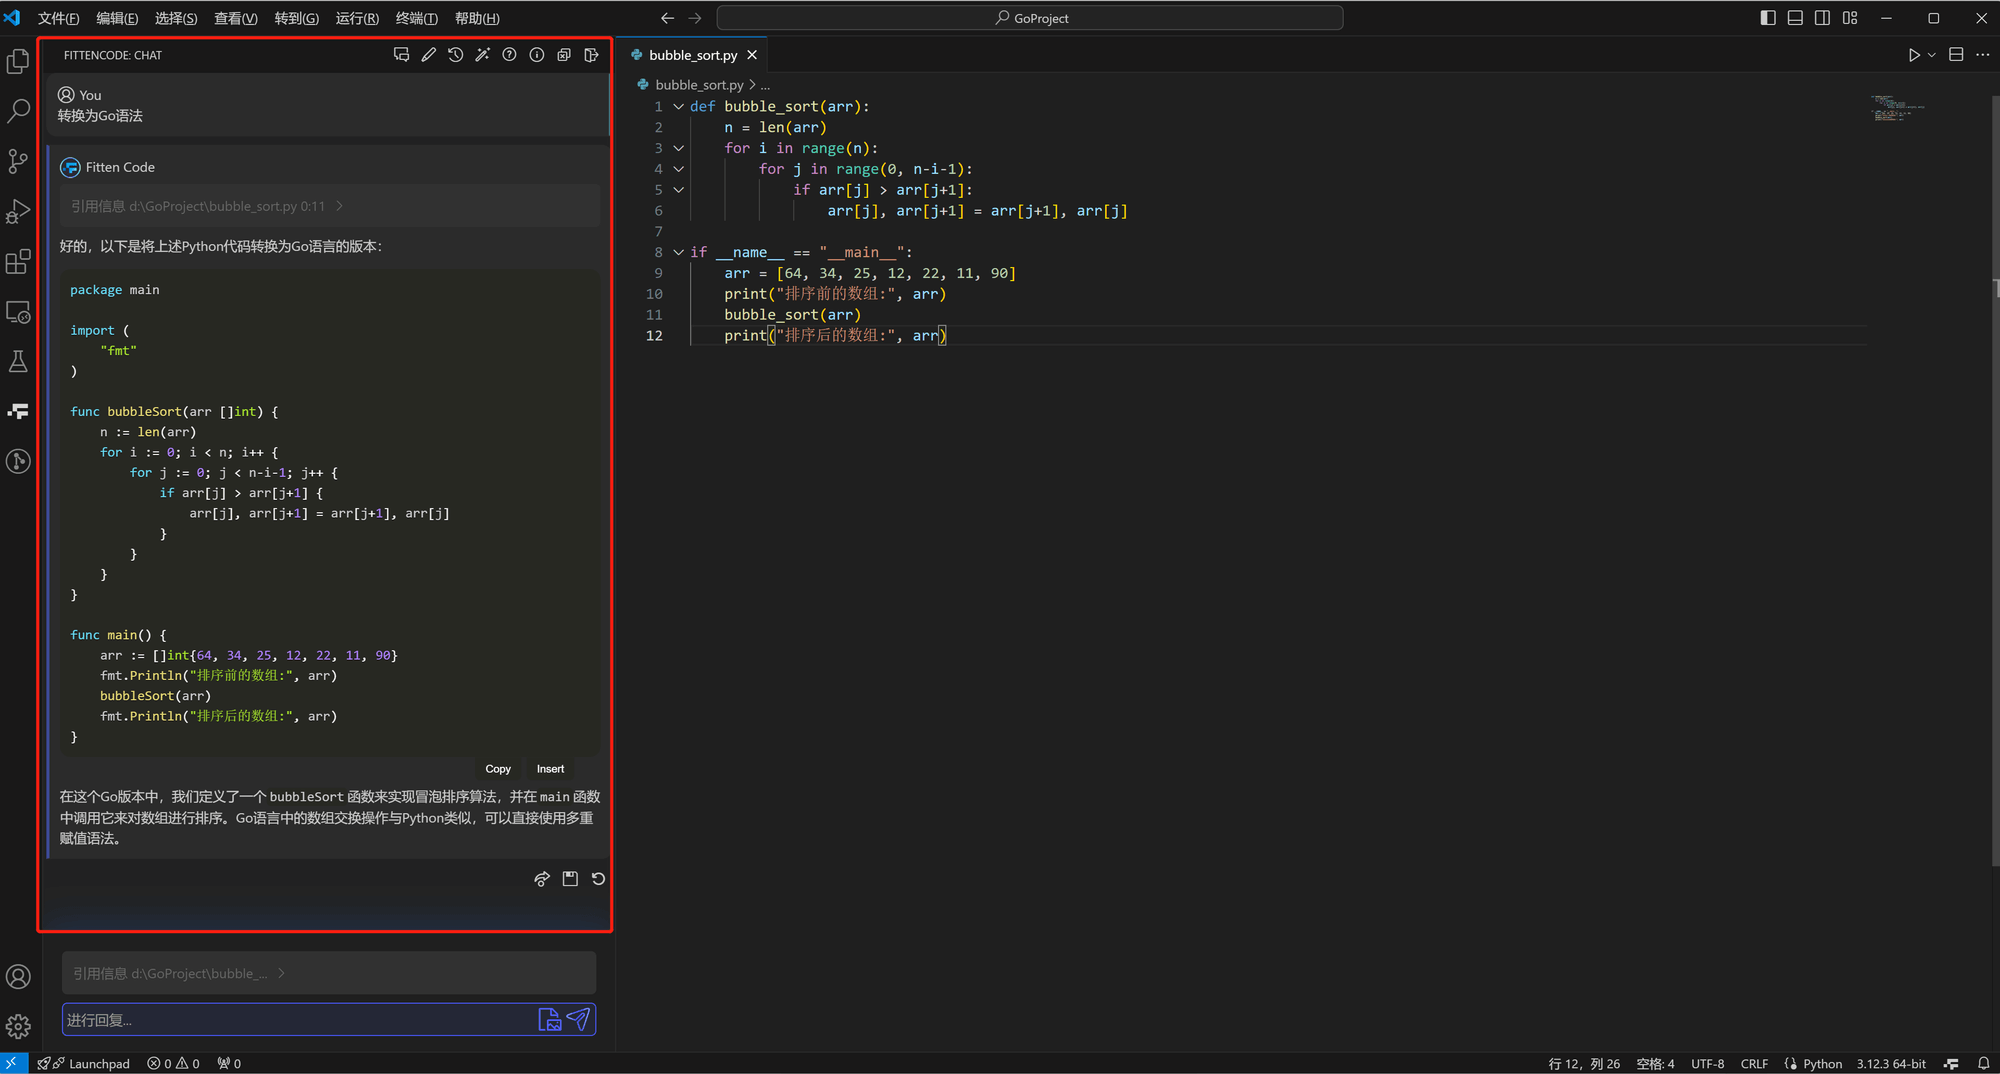This screenshot has height=1074, width=2000.
Task: Open errors and warnings count in status bar
Action: [173, 1063]
